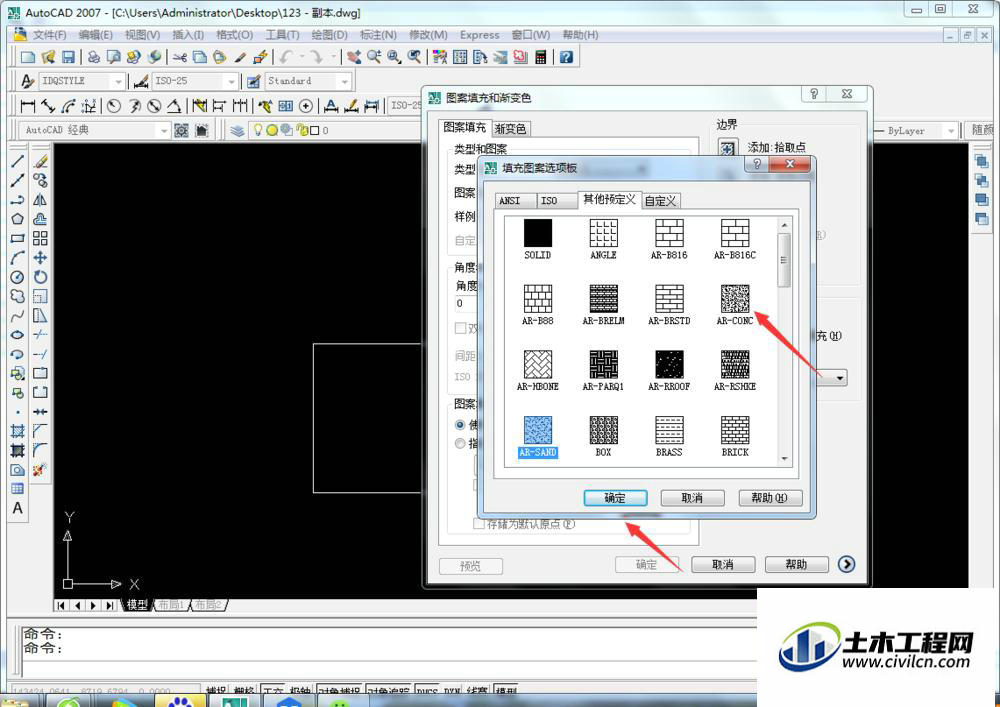Click 取消 in the pattern palette dialog
Viewport: 1000px width, 707px height.
click(x=692, y=498)
